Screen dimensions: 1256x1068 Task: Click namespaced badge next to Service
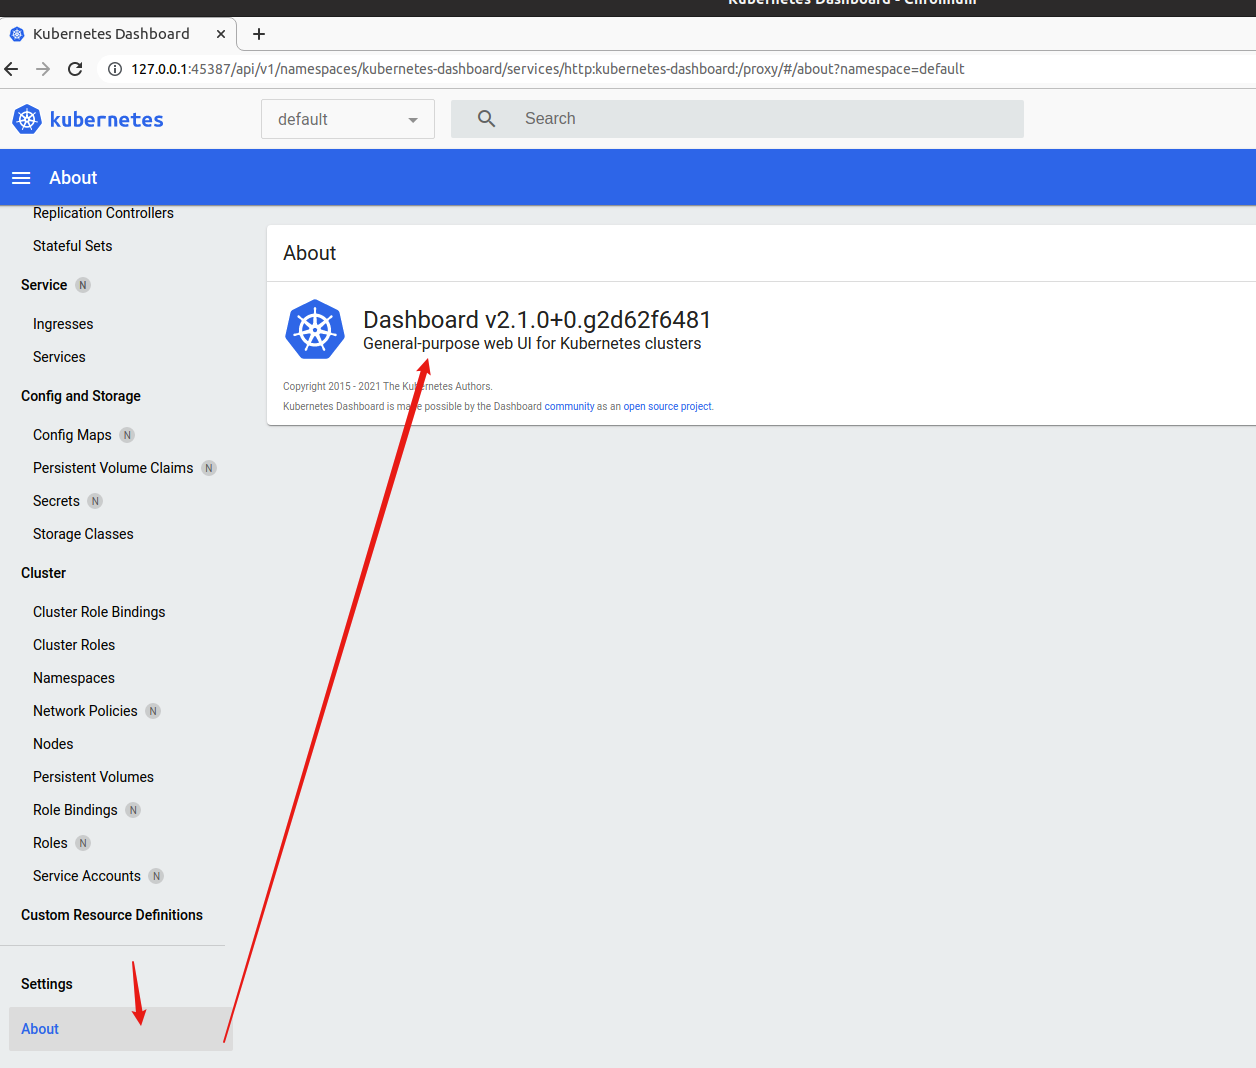[x=83, y=285]
